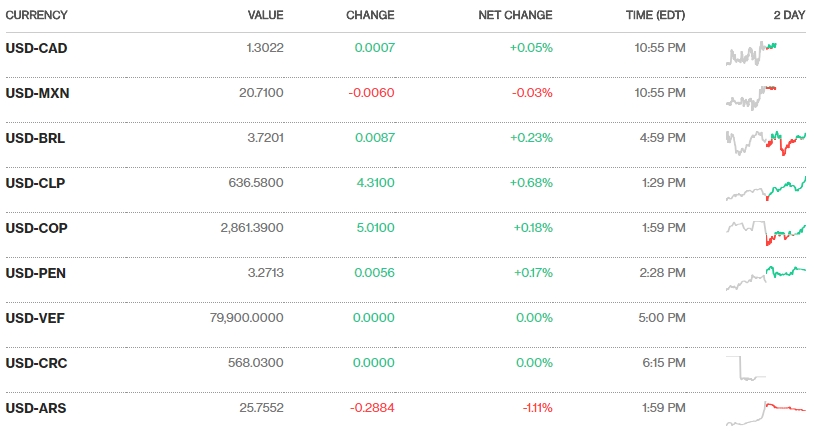Click the VALUE column header

click(266, 15)
